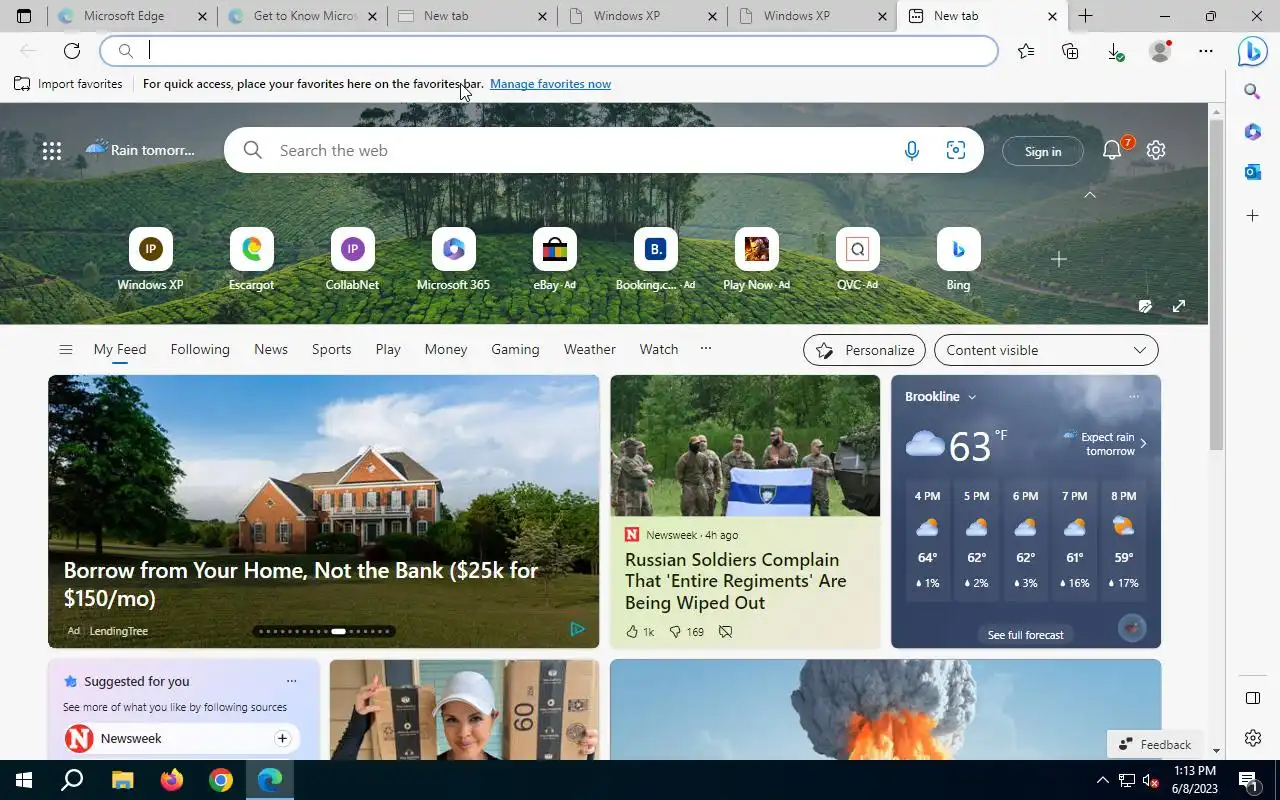1280x800 pixels.
Task: Open Settings and more ellipsis
Action: [x=1206, y=51]
